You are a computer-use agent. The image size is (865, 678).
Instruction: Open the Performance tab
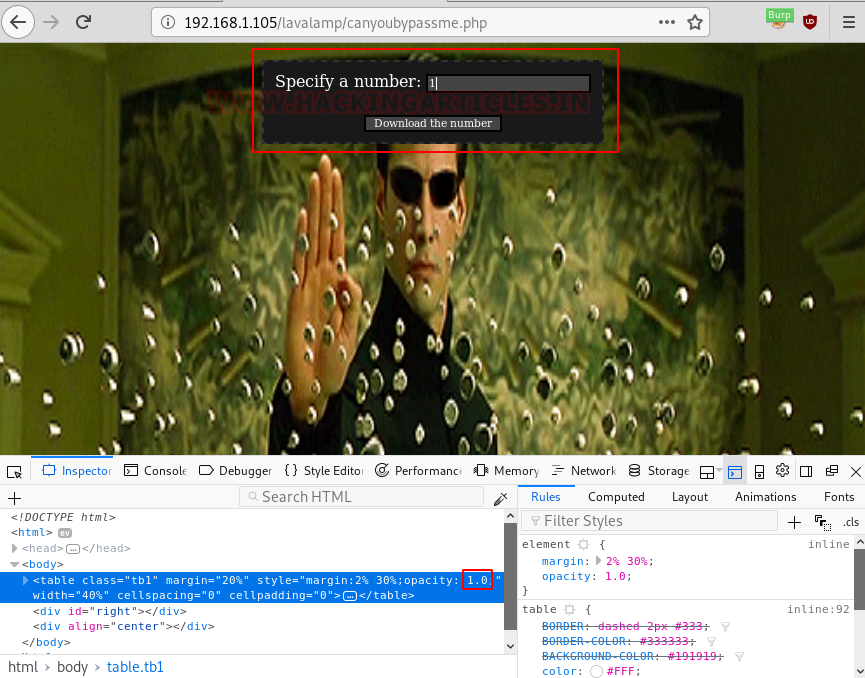click(418, 471)
